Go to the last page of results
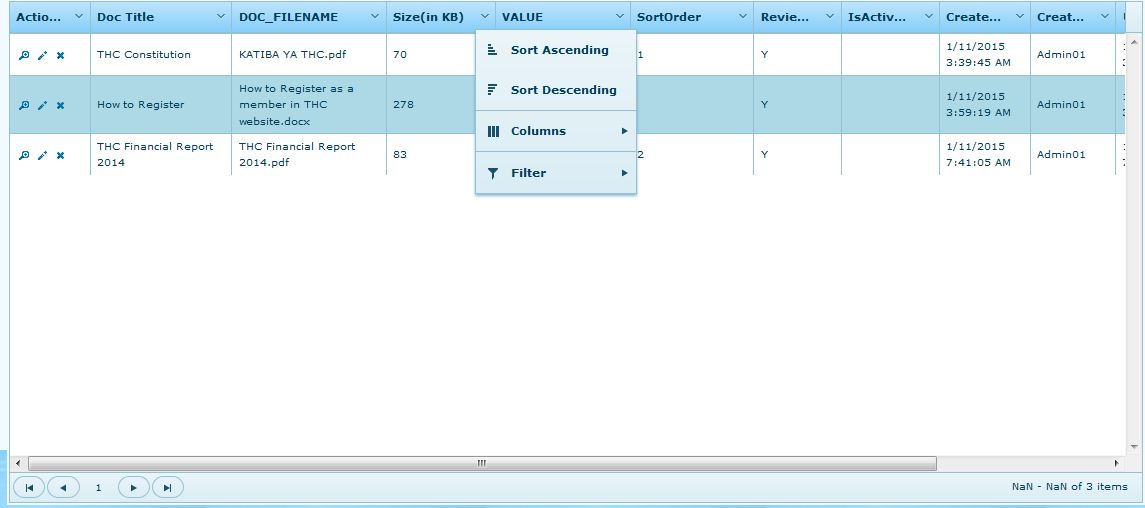Viewport: 1145px width, 508px height. [x=168, y=488]
